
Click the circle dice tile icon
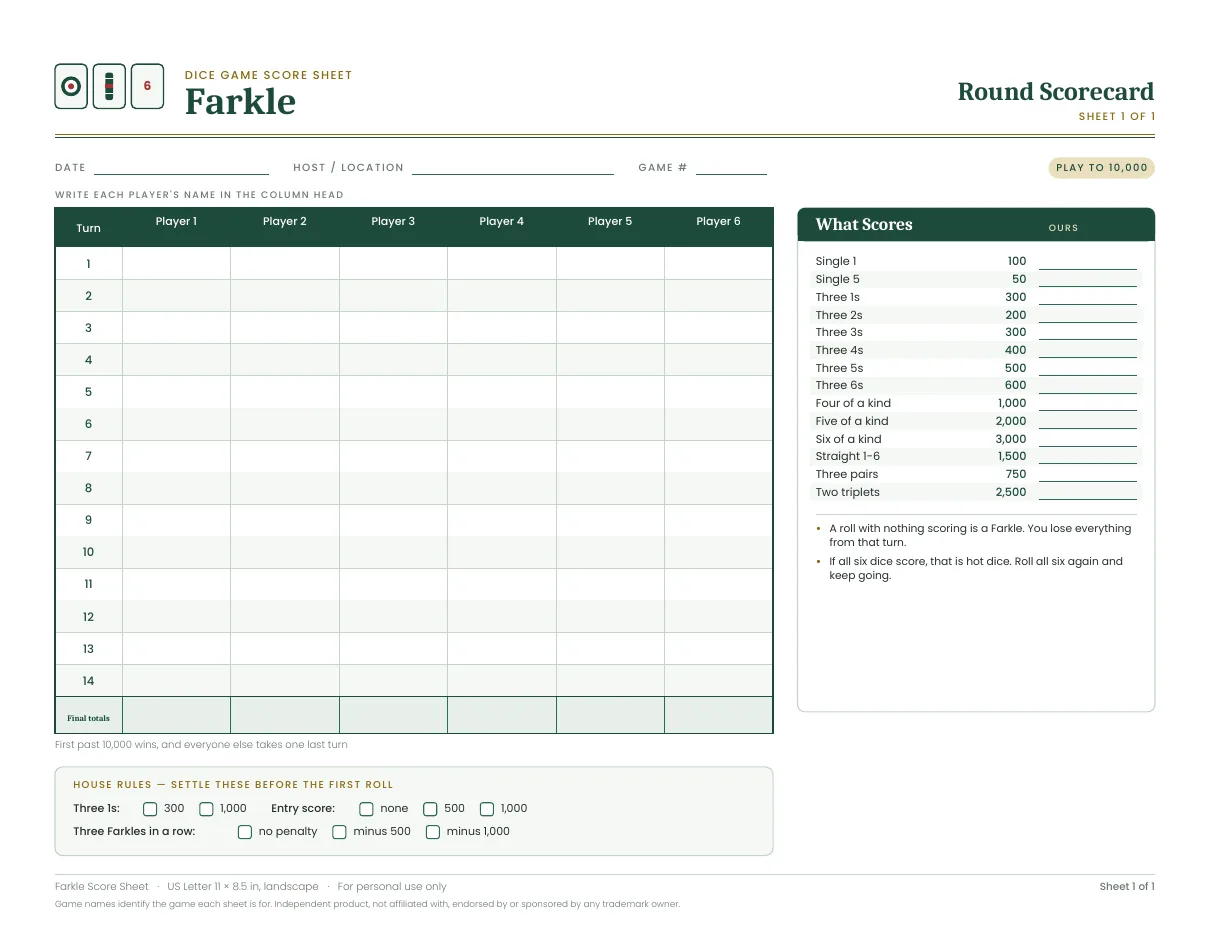70,86
